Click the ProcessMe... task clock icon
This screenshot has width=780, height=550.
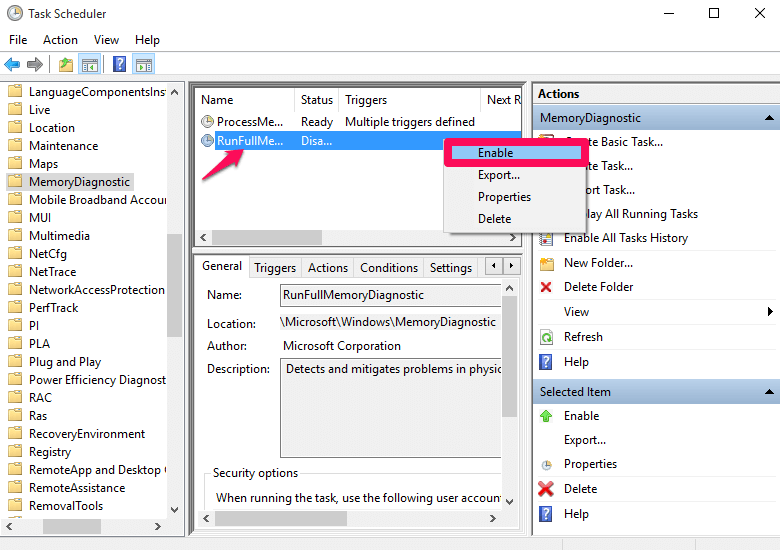click(x=207, y=121)
